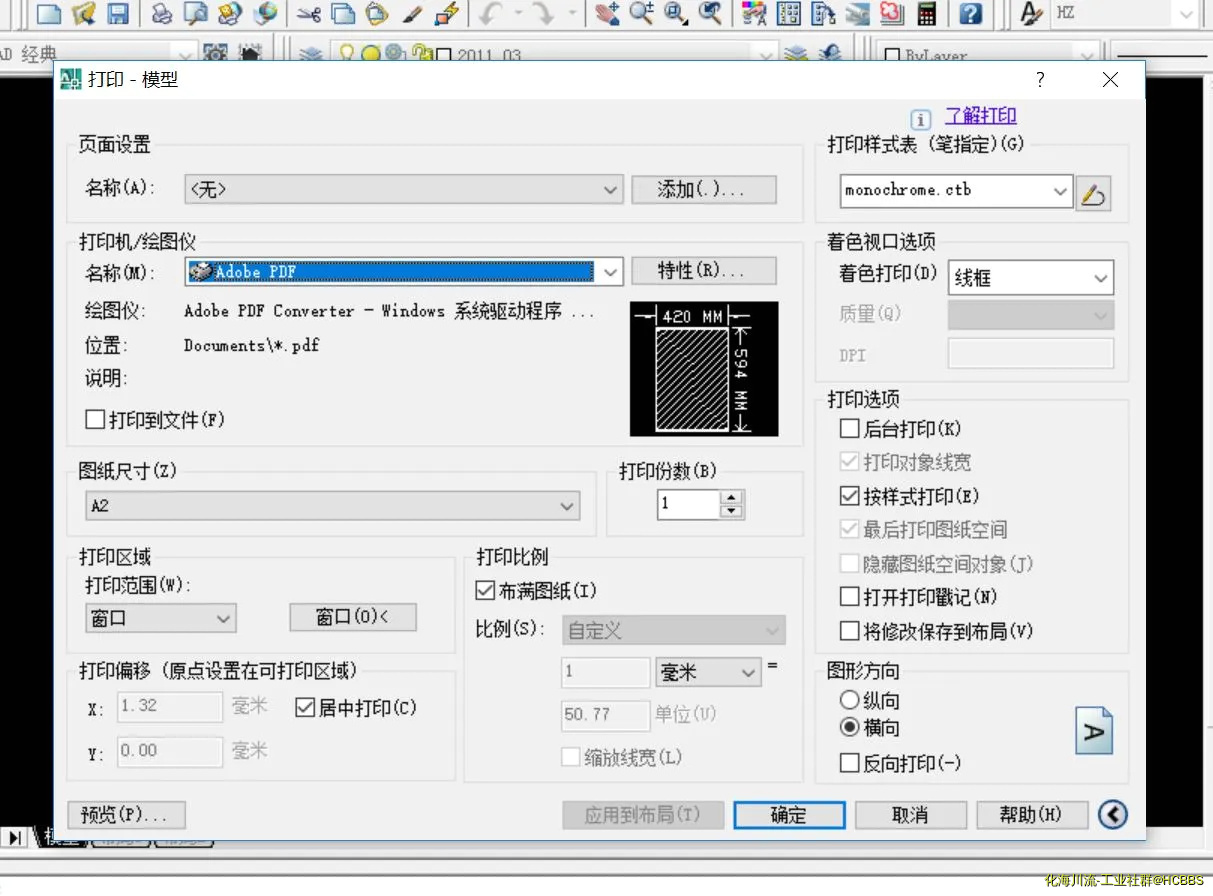Click the Markup Set Manager icon
Viewport: 1213px width, 896px height.
pyautogui.click(x=891, y=14)
